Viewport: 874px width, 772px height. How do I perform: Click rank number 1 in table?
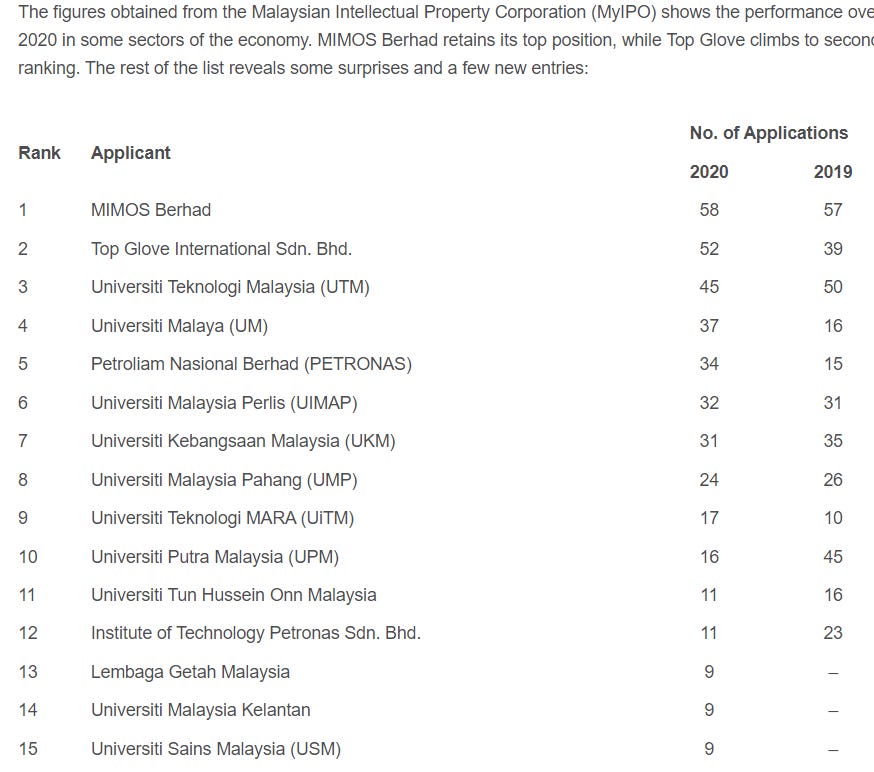[22, 210]
